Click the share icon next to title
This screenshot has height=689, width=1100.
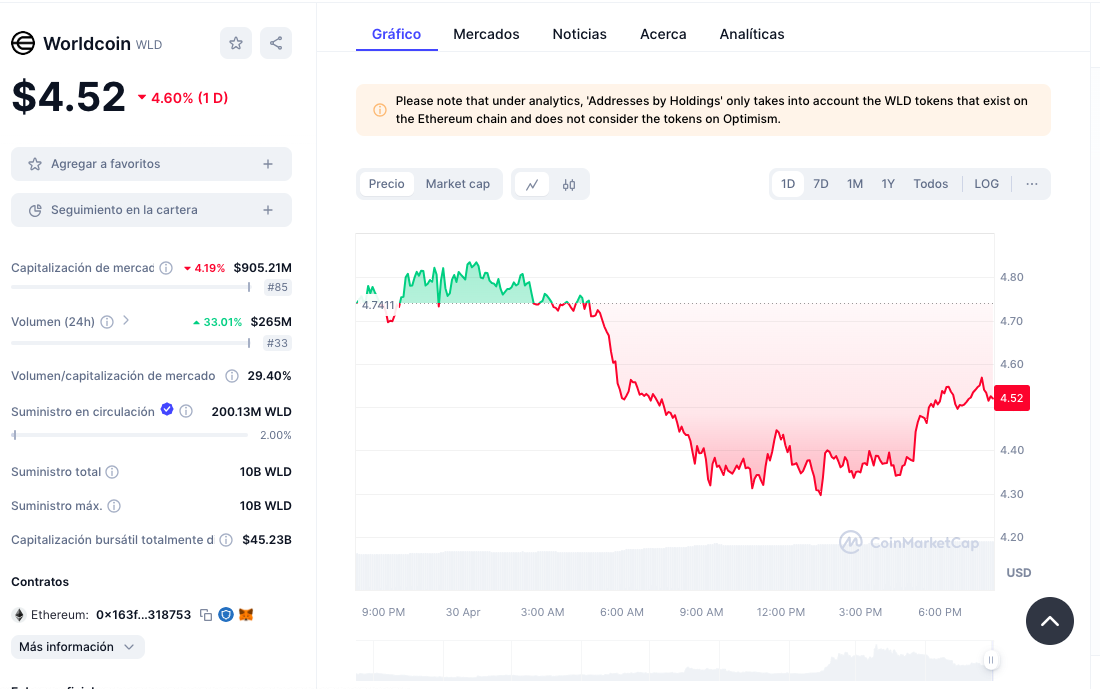276,43
